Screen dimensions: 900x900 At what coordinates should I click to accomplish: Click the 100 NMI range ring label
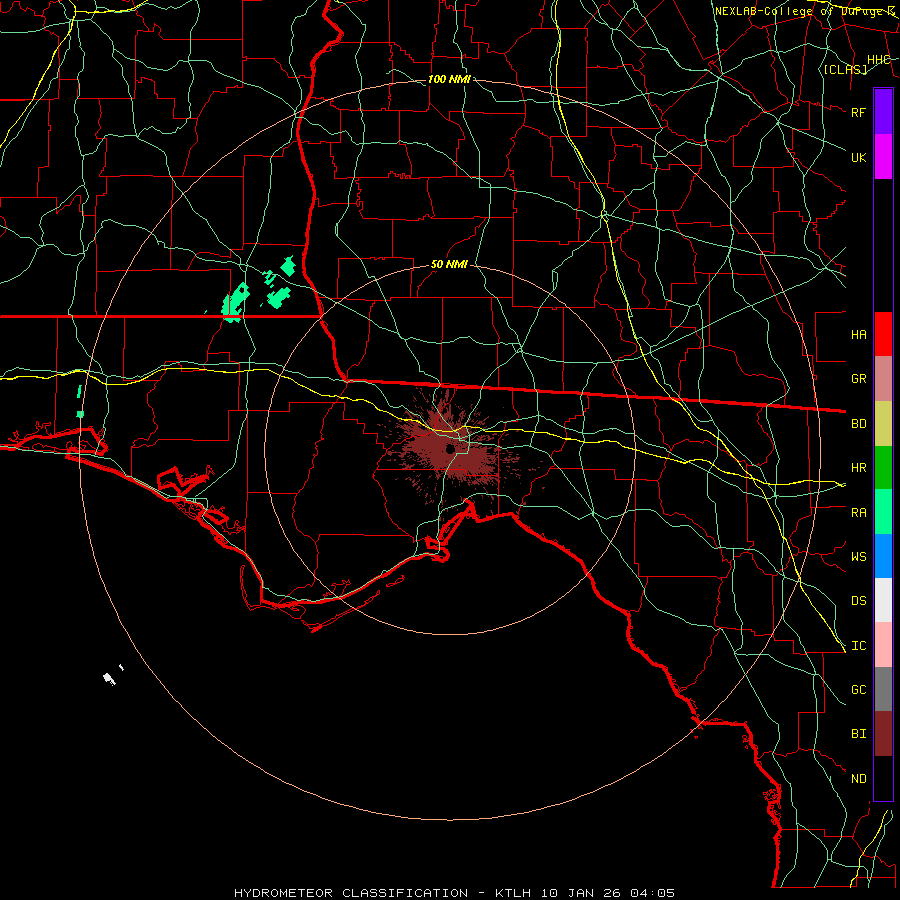(x=449, y=79)
